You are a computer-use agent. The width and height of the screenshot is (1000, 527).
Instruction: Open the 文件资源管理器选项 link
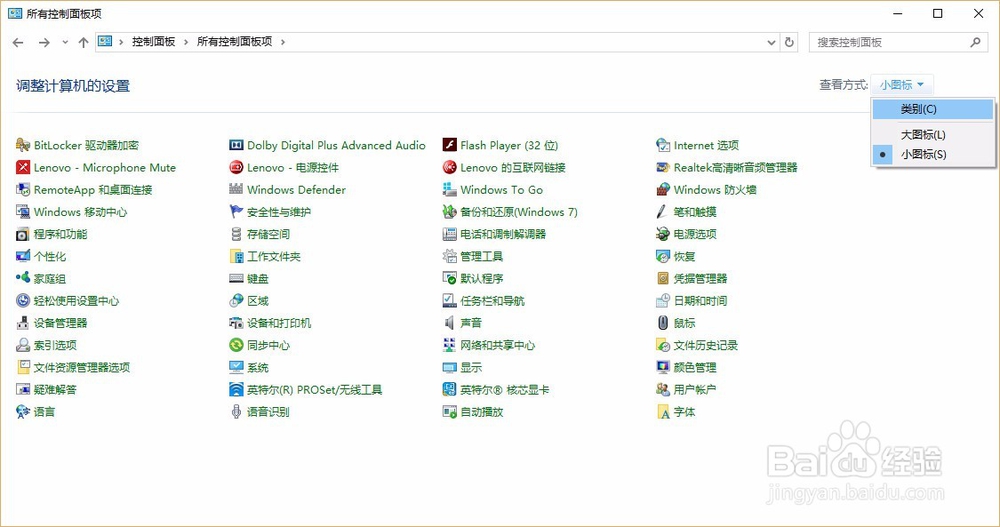tap(82, 367)
